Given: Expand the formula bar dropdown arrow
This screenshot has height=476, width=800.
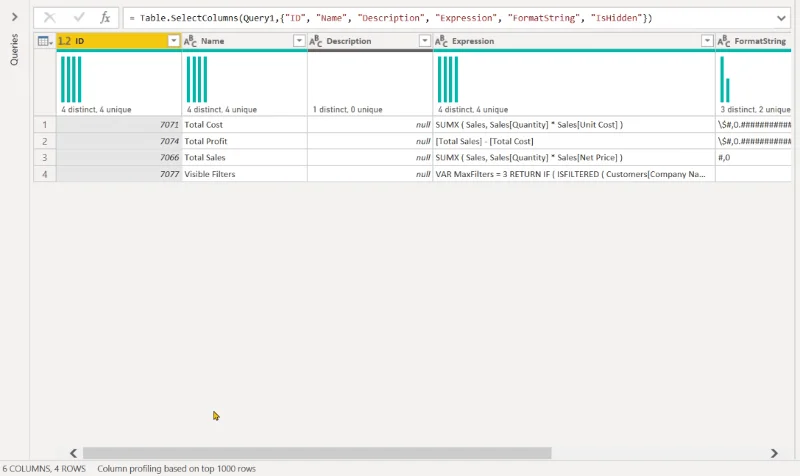Looking at the screenshot, I should tap(781, 18).
